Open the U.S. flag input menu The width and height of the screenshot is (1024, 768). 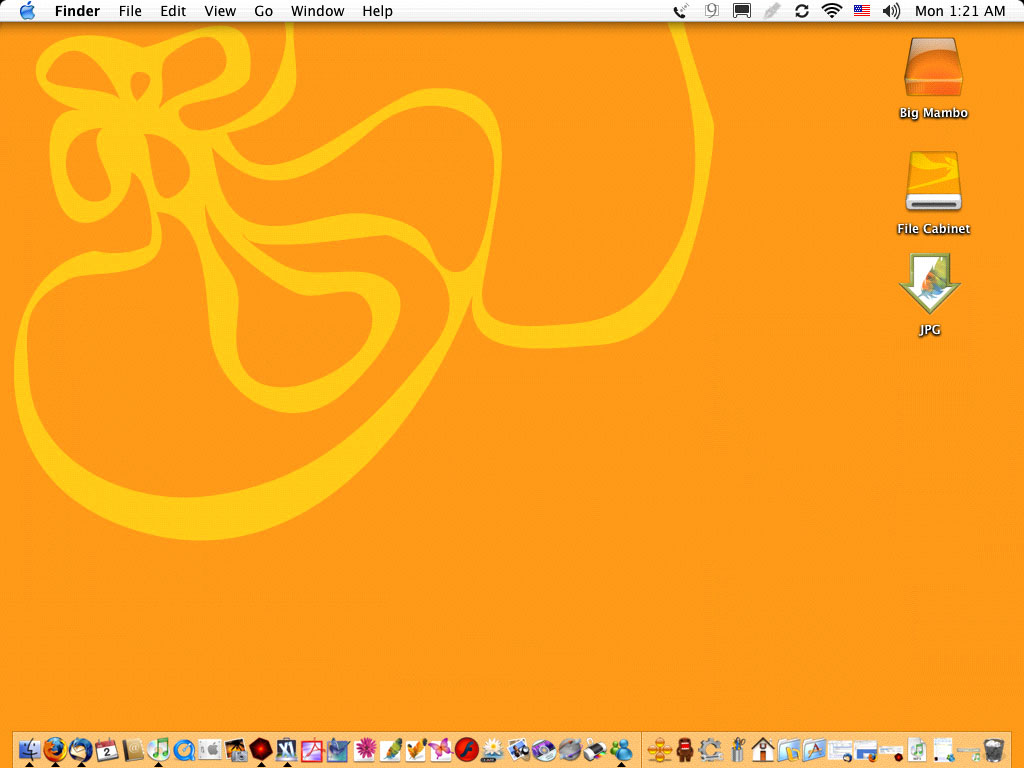[862, 10]
